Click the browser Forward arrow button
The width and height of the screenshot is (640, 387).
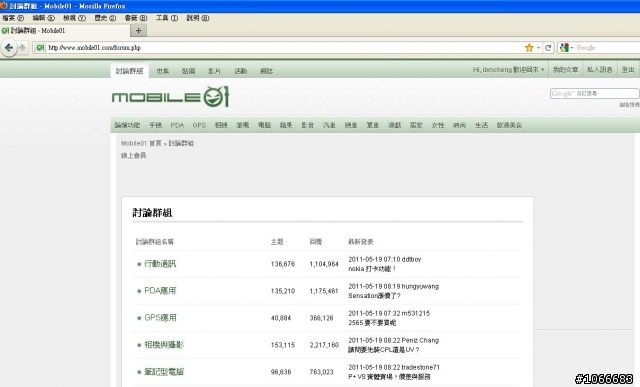[22, 48]
